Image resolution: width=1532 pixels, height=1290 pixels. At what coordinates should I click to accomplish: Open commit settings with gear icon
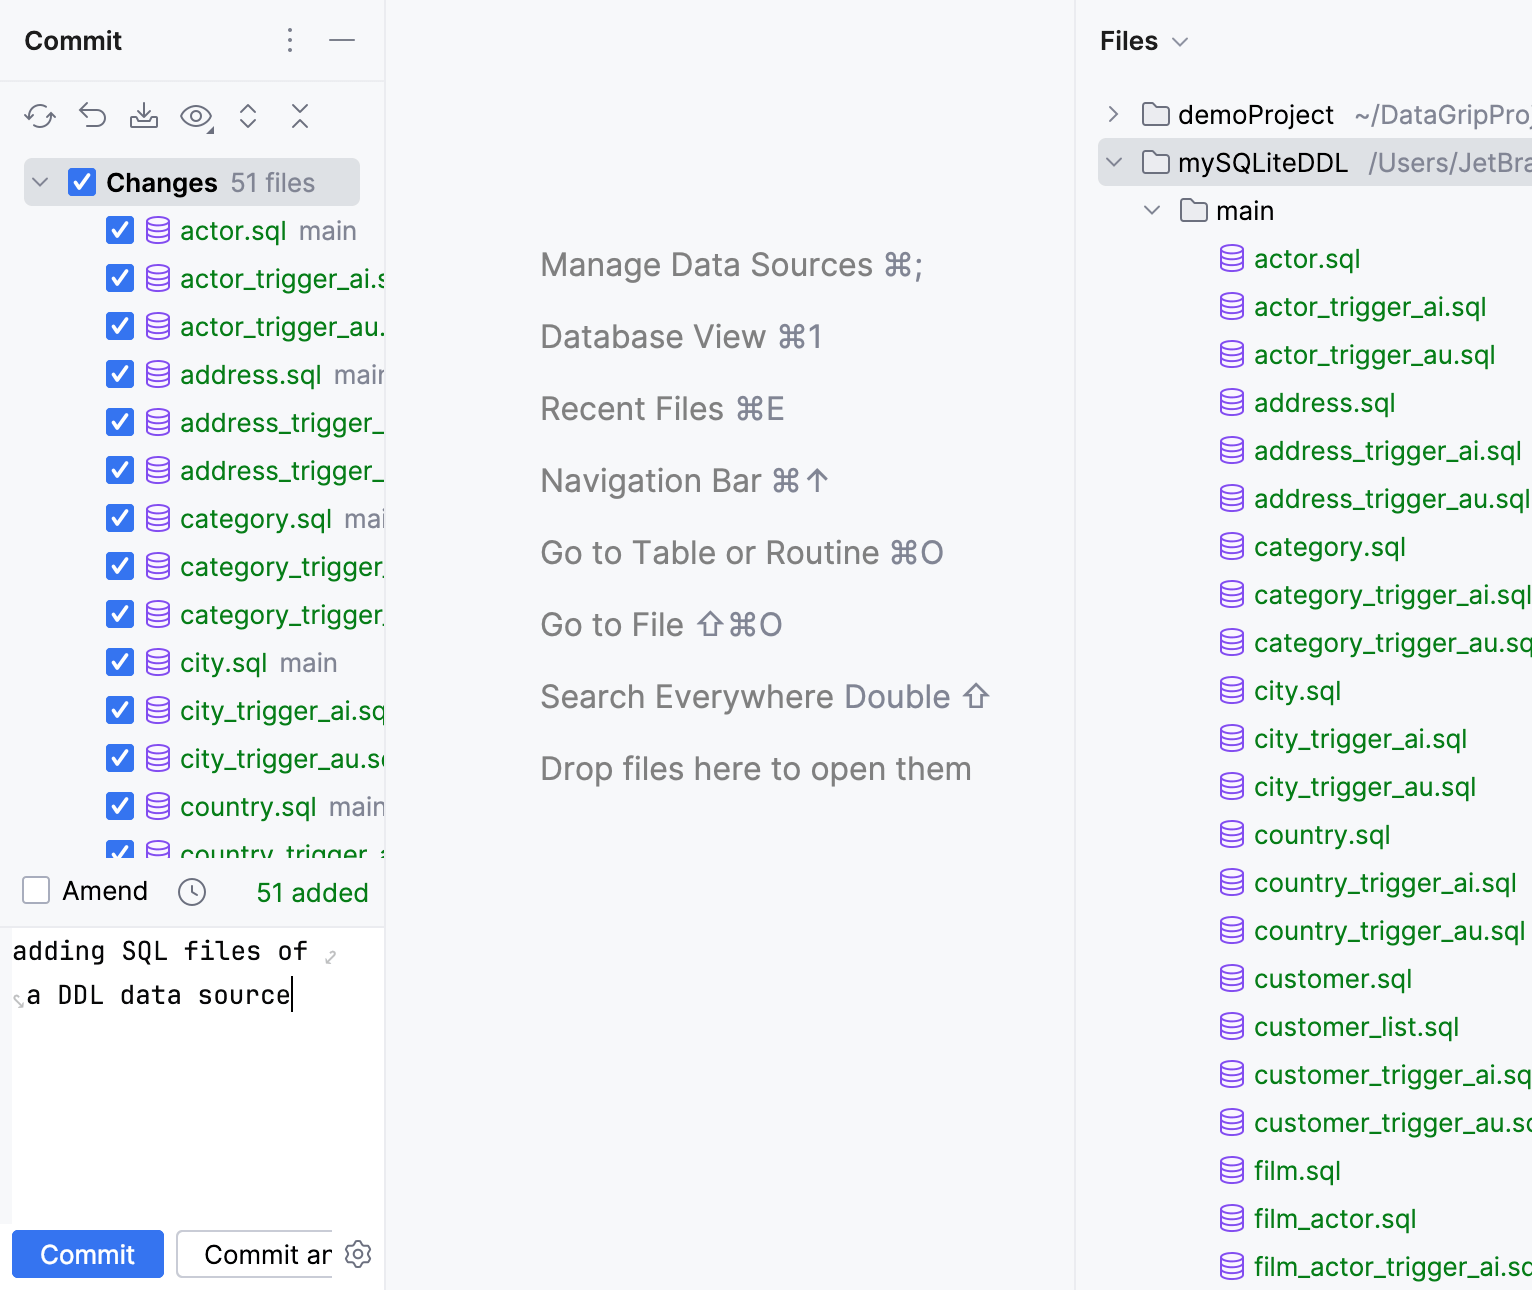tap(358, 1254)
